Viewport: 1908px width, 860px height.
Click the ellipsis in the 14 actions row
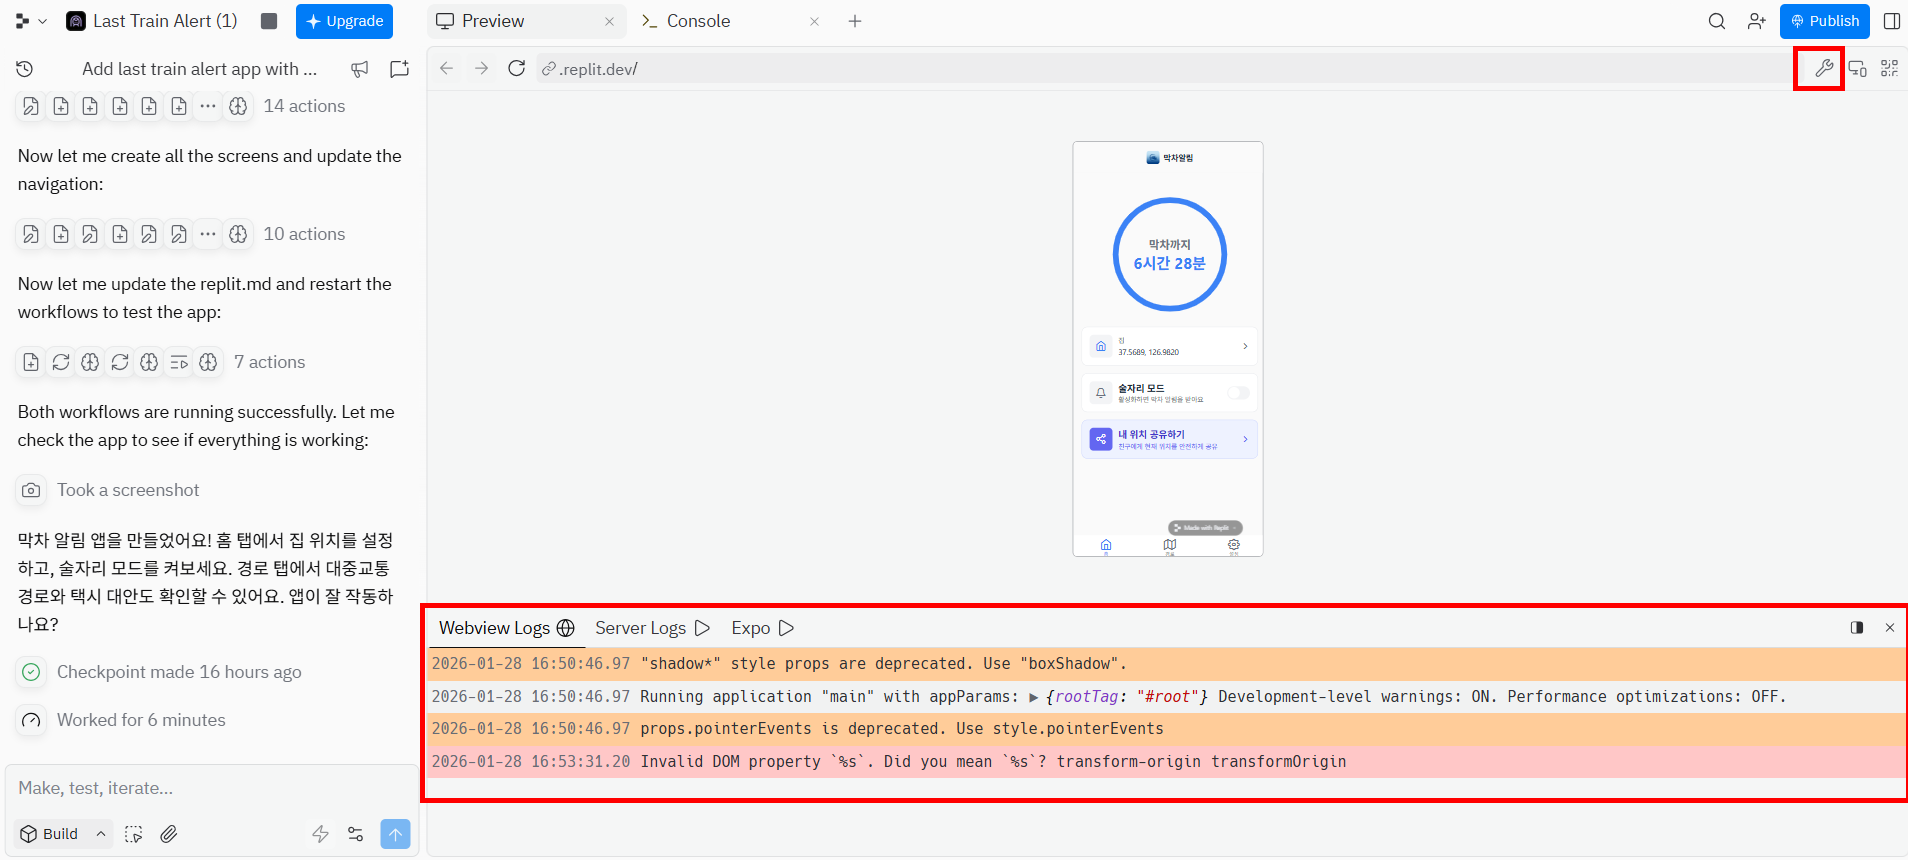(x=208, y=106)
